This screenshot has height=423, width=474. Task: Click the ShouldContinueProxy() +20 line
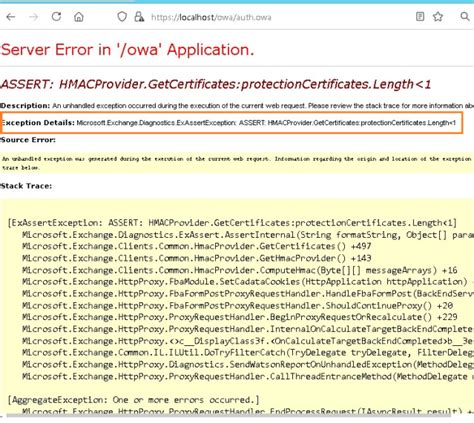(237, 306)
